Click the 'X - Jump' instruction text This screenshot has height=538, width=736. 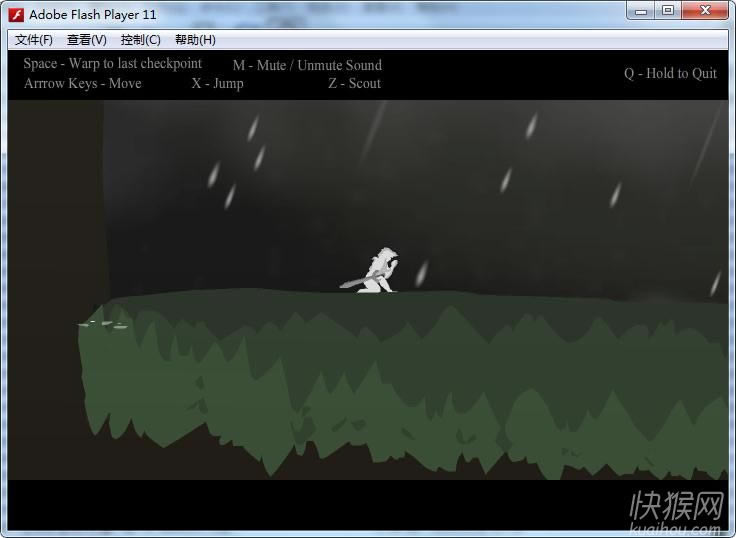click(x=217, y=83)
